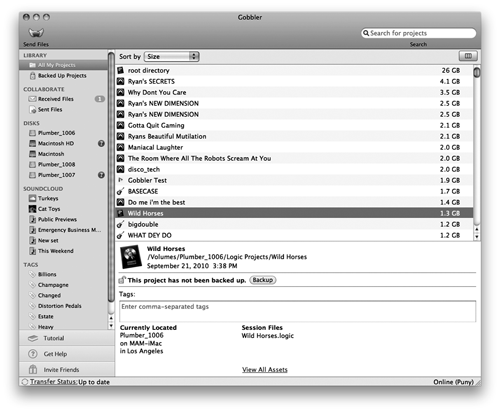This screenshot has height=412, width=500.
Task: Select the Gotta Quit Gaming project
Action: coord(294,125)
